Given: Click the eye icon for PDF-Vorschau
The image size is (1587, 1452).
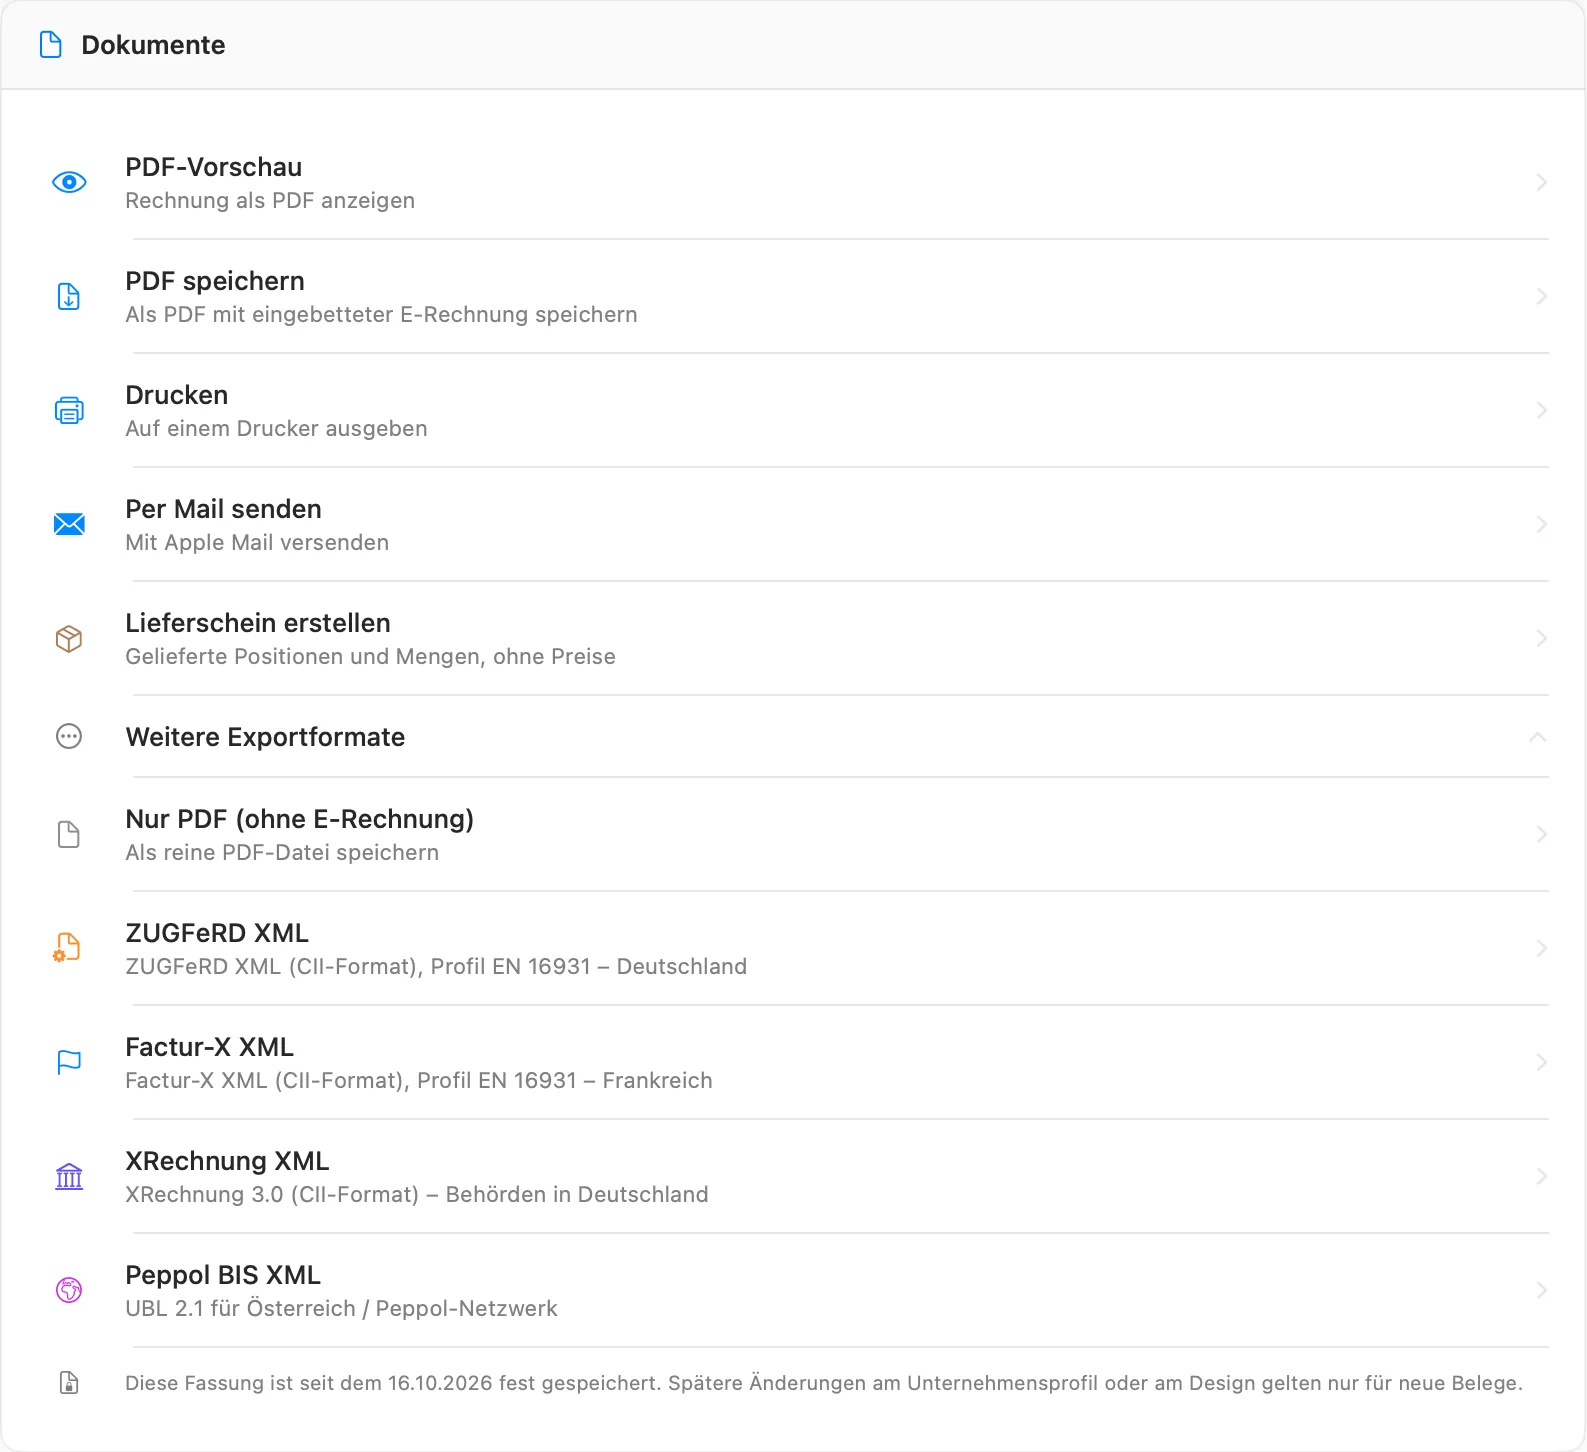Looking at the screenshot, I should (x=69, y=182).
